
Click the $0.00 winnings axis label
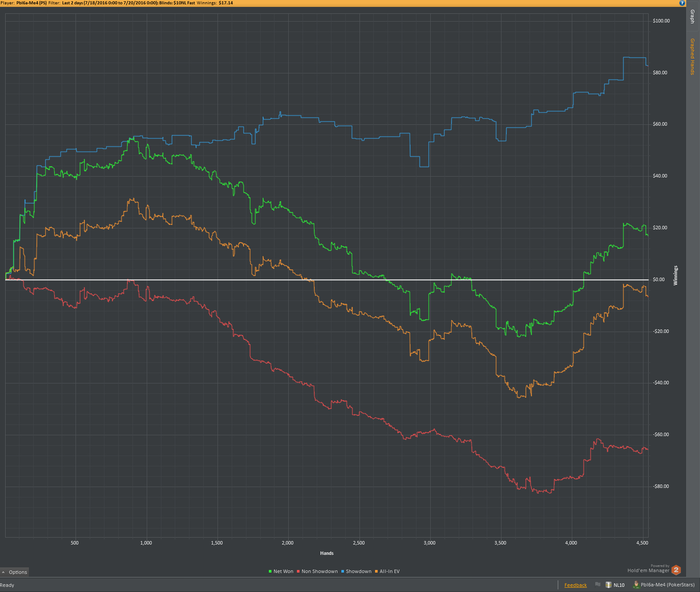[x=658, y=279]
